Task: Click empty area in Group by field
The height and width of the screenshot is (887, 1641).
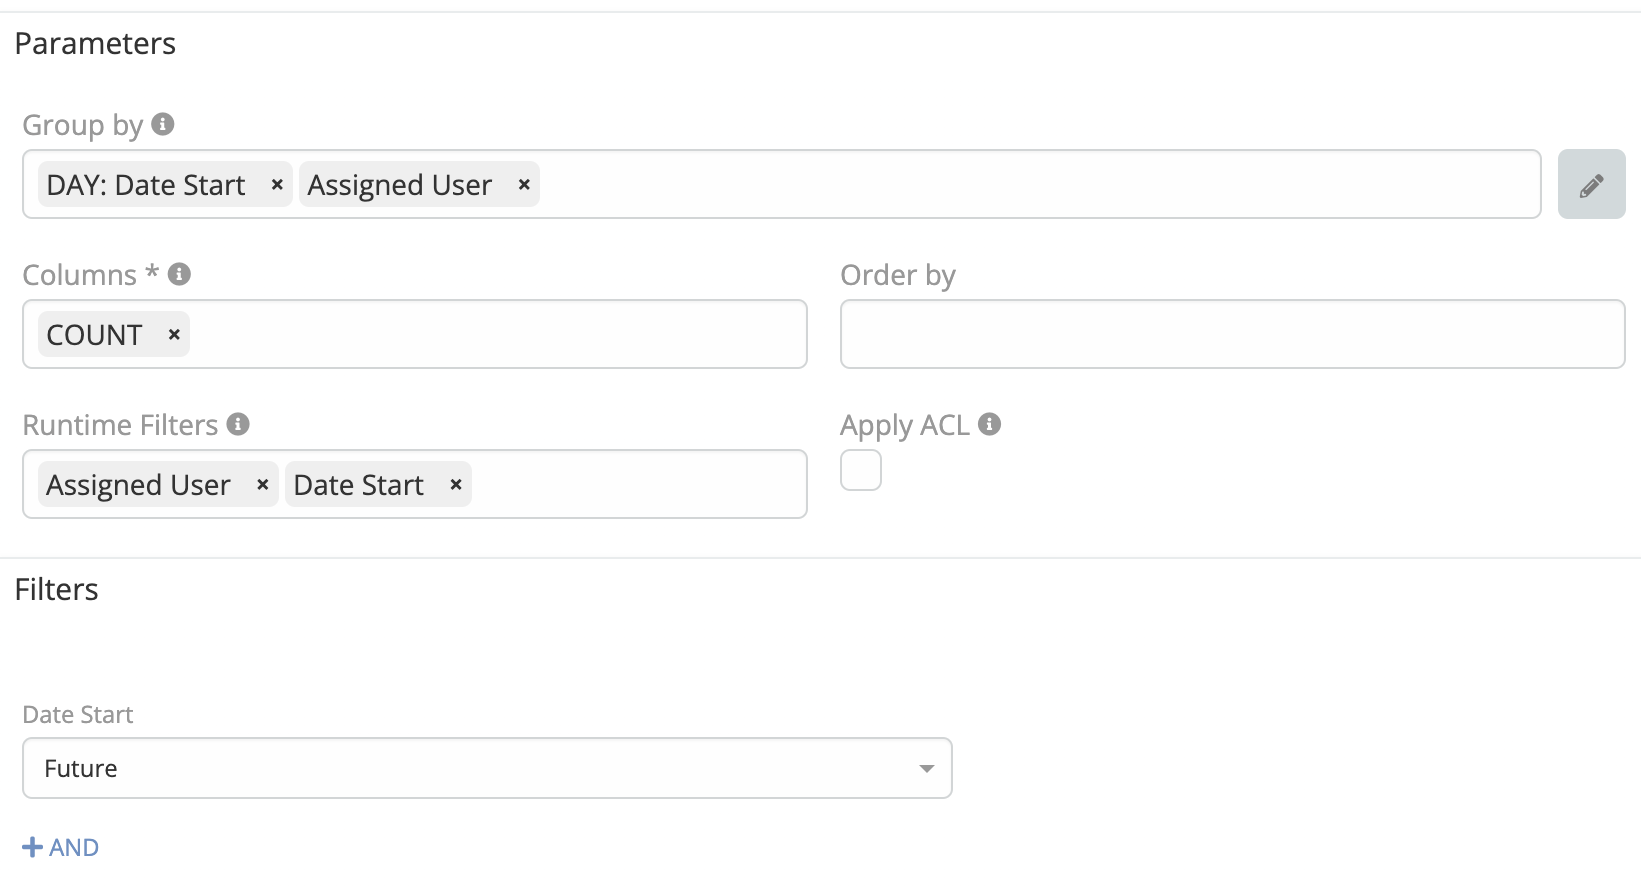Action: 1000,185
